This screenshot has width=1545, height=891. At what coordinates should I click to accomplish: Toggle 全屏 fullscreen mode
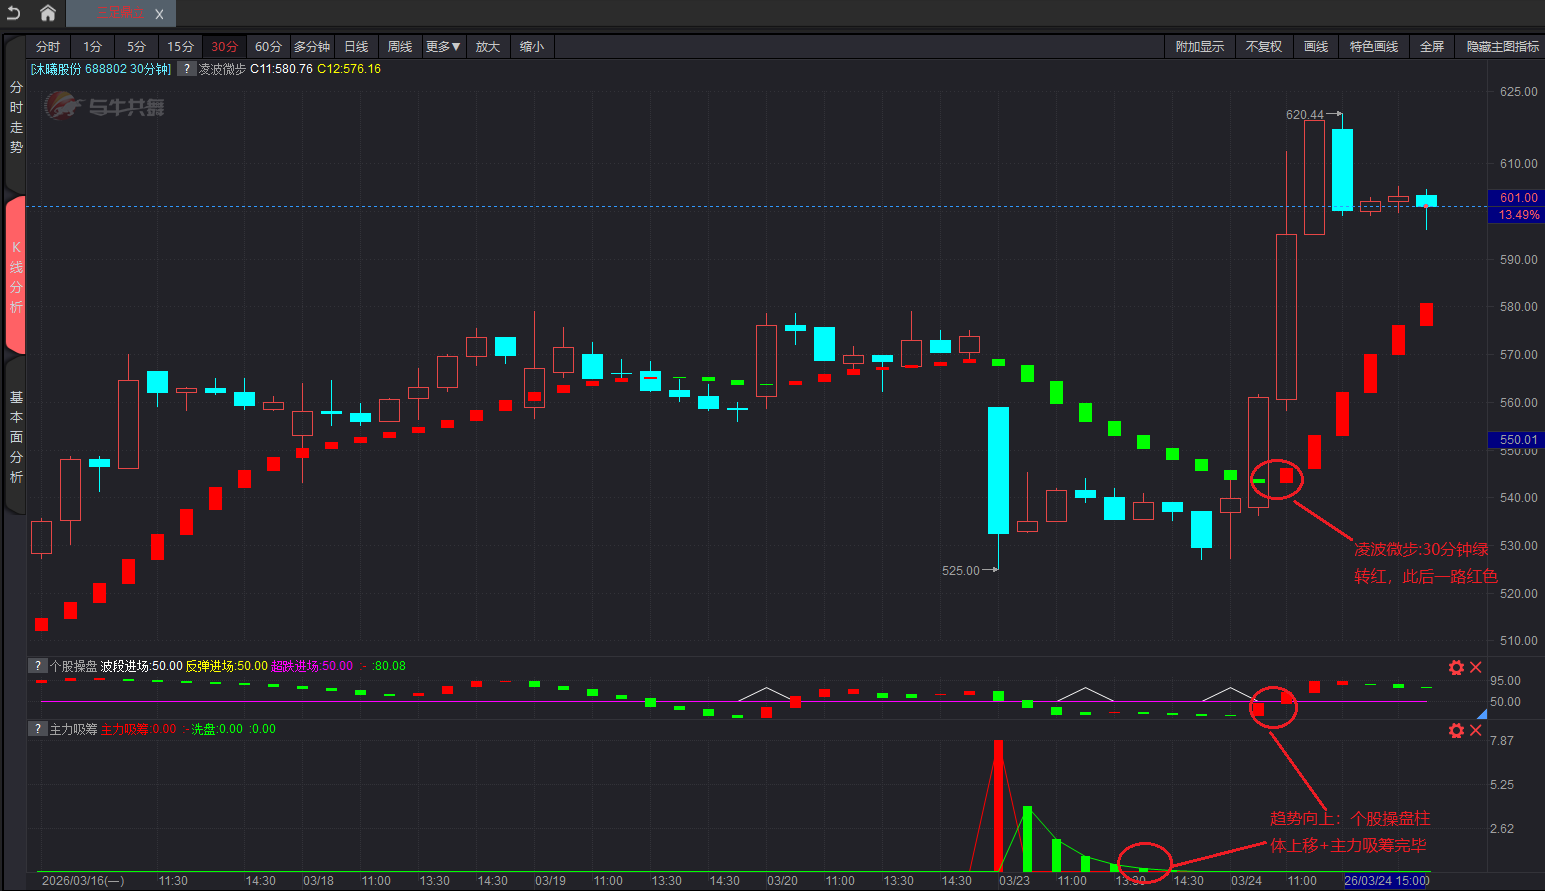(1432, 47)
